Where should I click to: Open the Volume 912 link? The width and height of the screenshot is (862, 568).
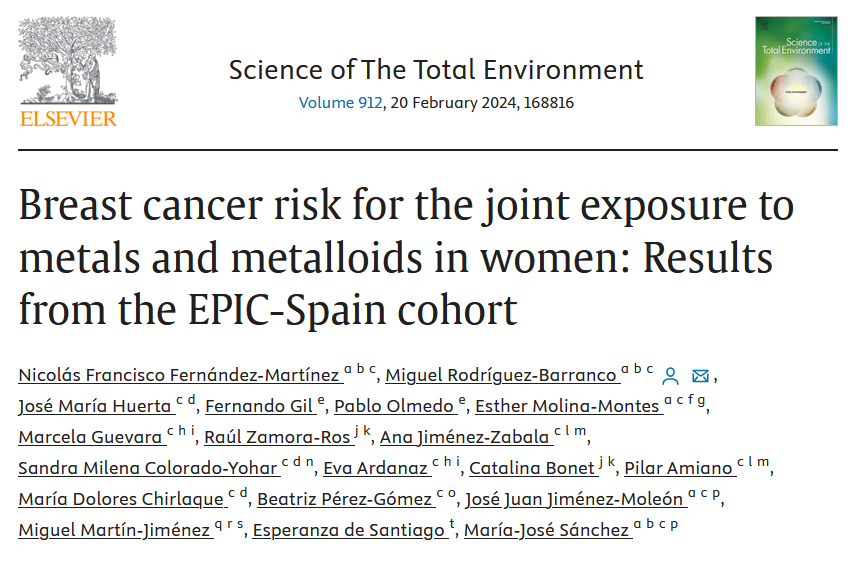coord(340,103)
